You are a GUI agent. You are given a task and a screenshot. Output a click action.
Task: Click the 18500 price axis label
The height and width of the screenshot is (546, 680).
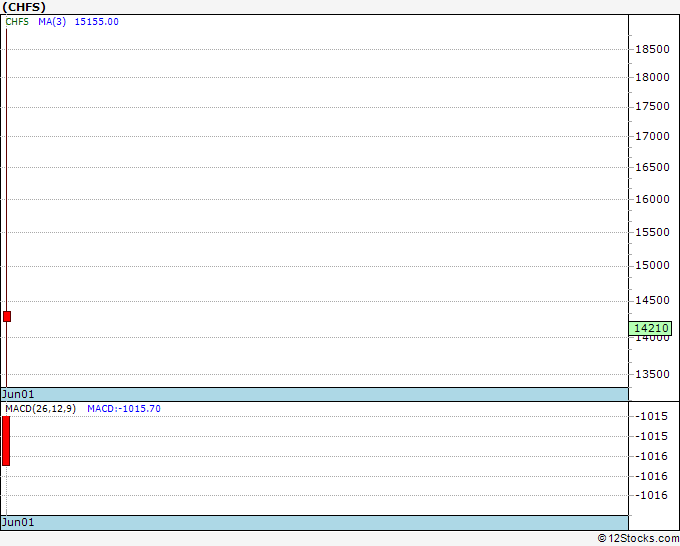652,49
